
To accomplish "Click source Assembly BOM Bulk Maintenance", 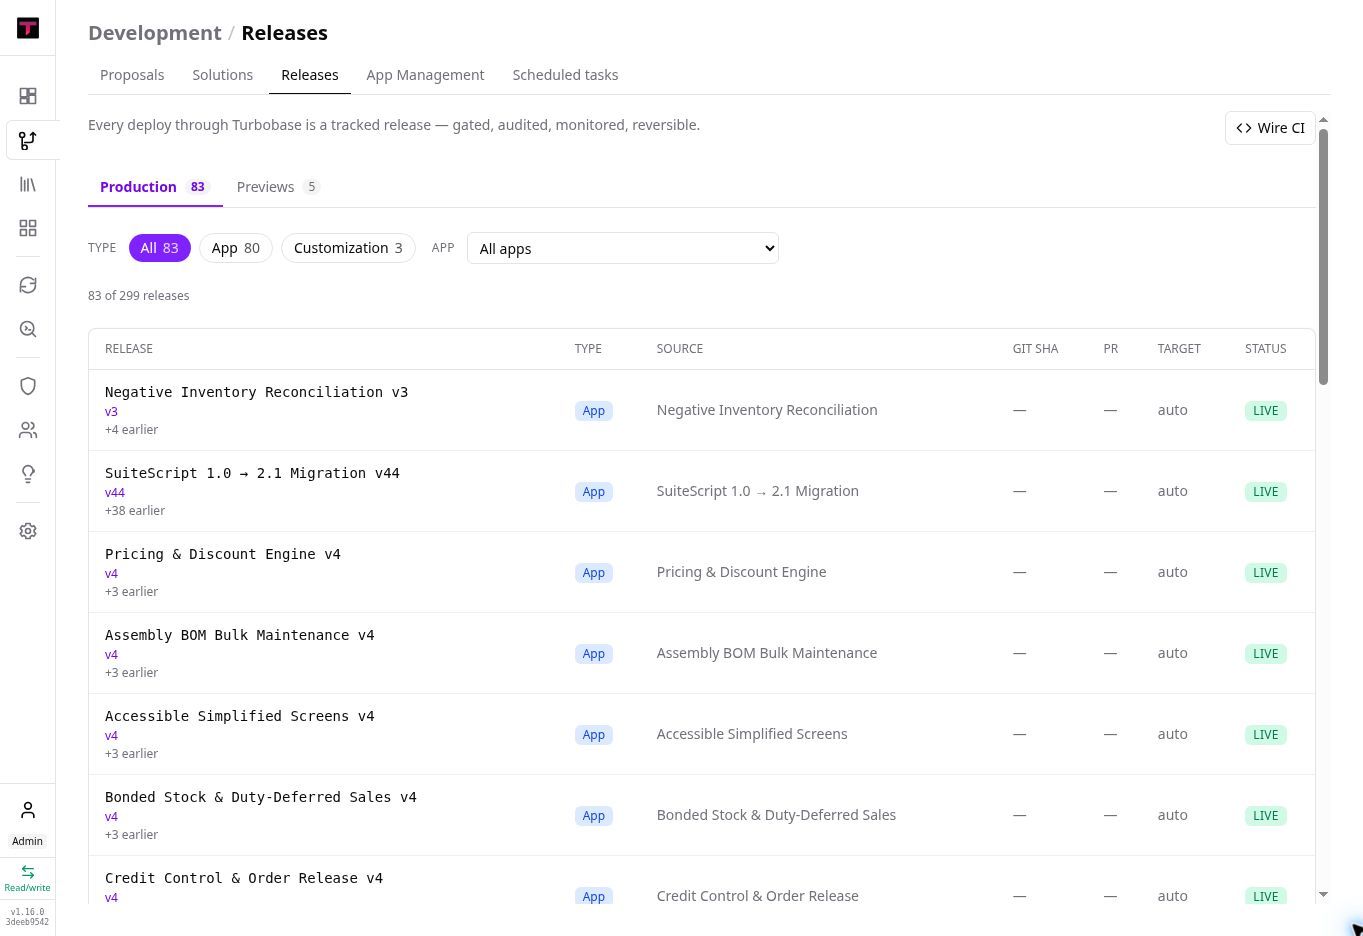I will pyautogui.click(x=767, y=653).
